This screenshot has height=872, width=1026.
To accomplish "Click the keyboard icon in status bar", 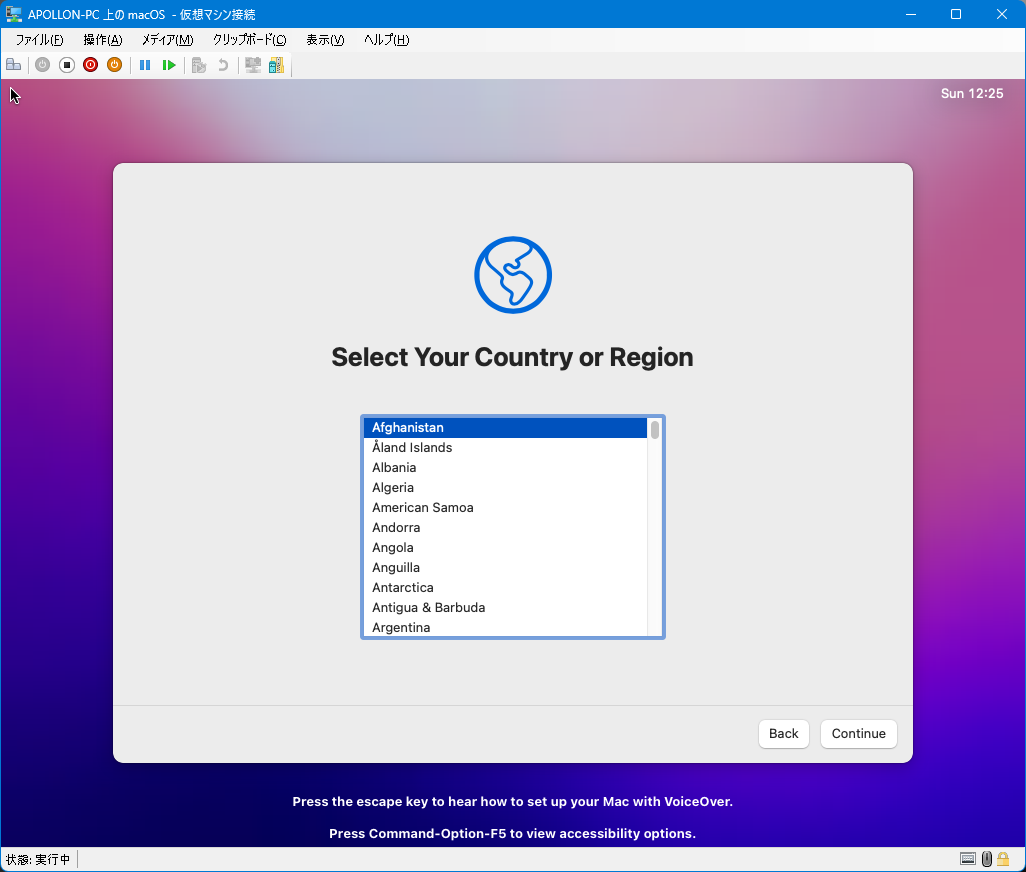I will pos(968,859).
